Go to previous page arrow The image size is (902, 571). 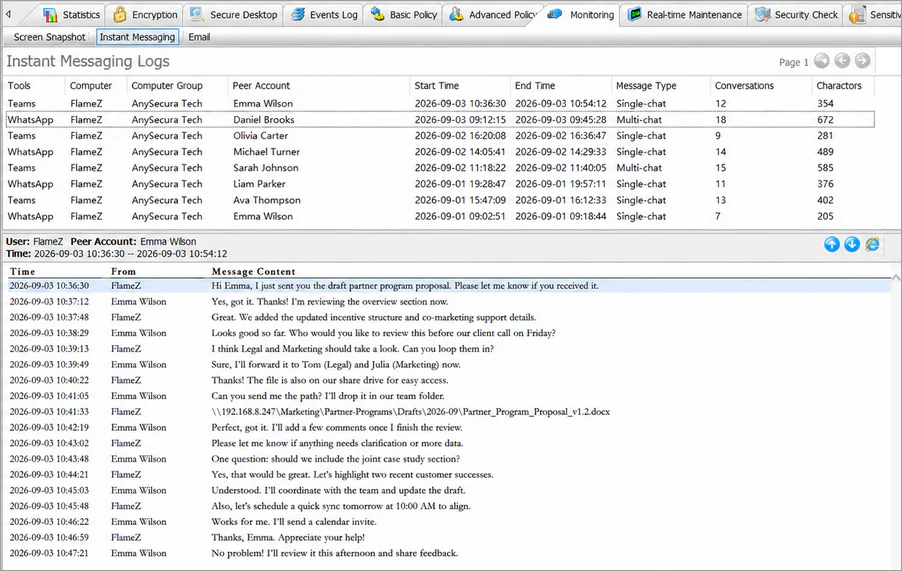(x=842, y=61)
